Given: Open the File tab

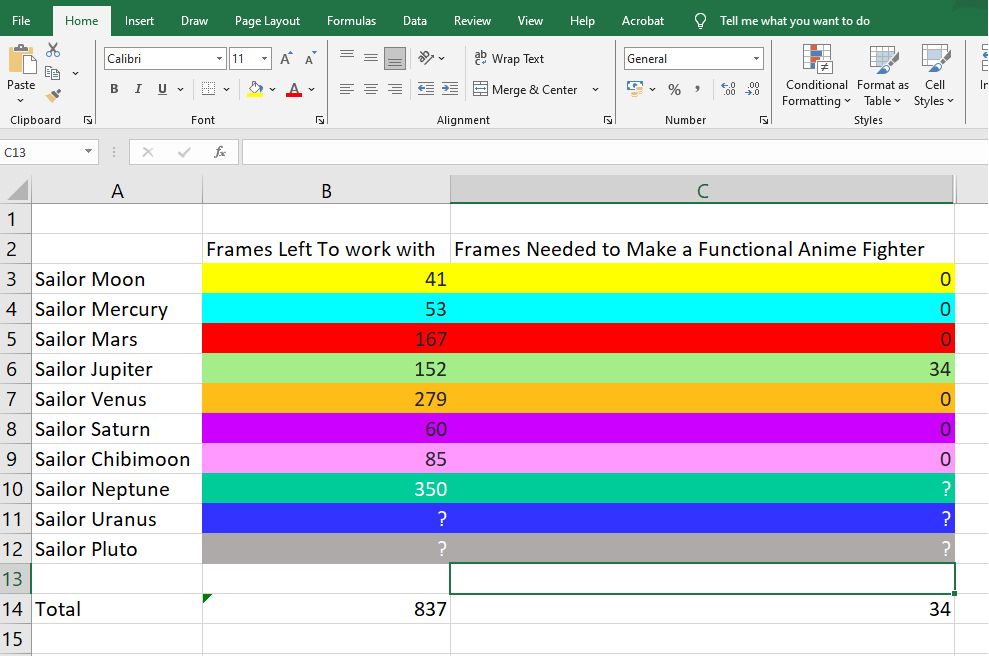Looking at the screenshot, I should point(21,21).
